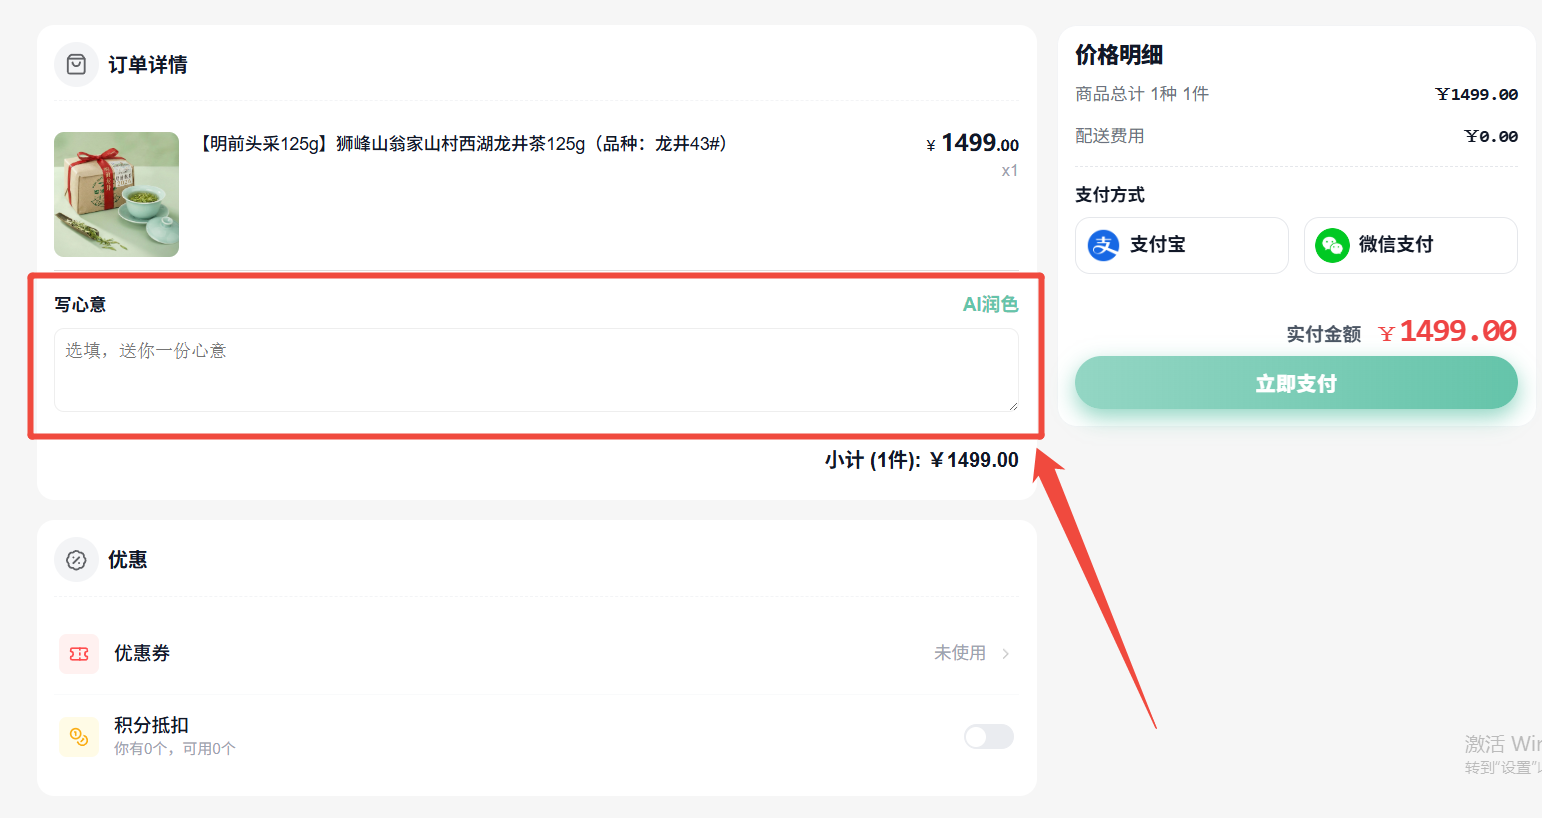Click the blue Alipay logo icon
Image resolution: width=1542 pixels, height=818 pixels.
pyautogui.click(x=1103, y=245)
